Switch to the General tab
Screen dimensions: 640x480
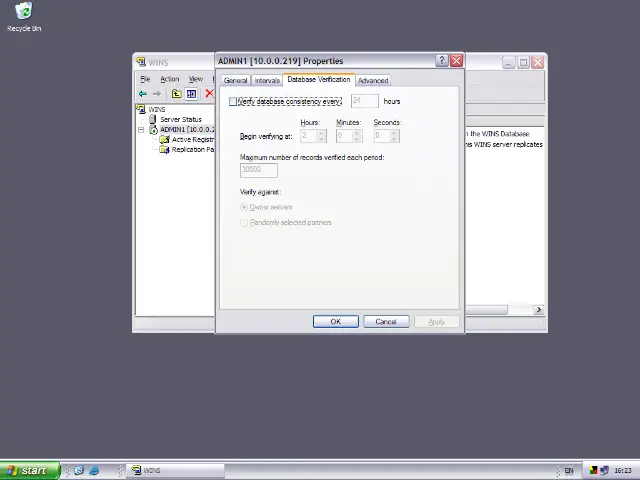coord(235,80)
